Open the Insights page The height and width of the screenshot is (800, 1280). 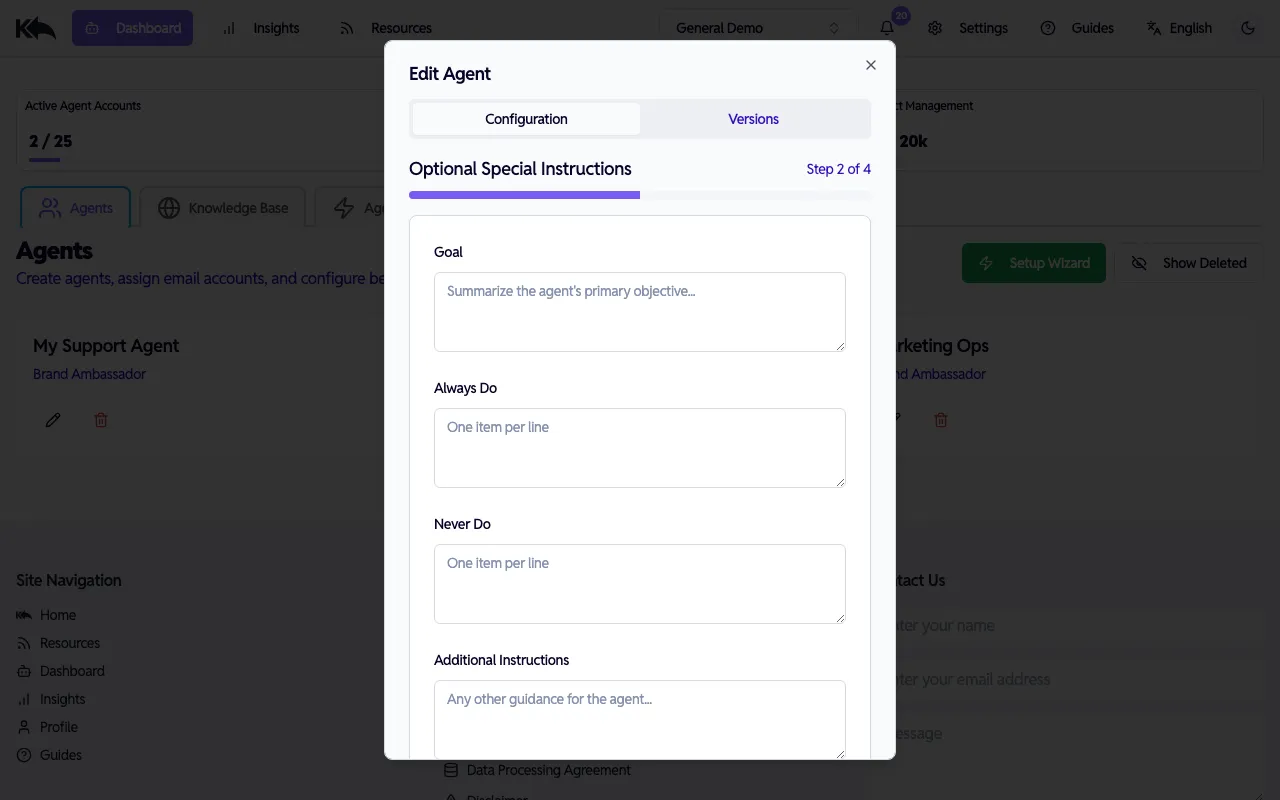[x=262, y=28]
